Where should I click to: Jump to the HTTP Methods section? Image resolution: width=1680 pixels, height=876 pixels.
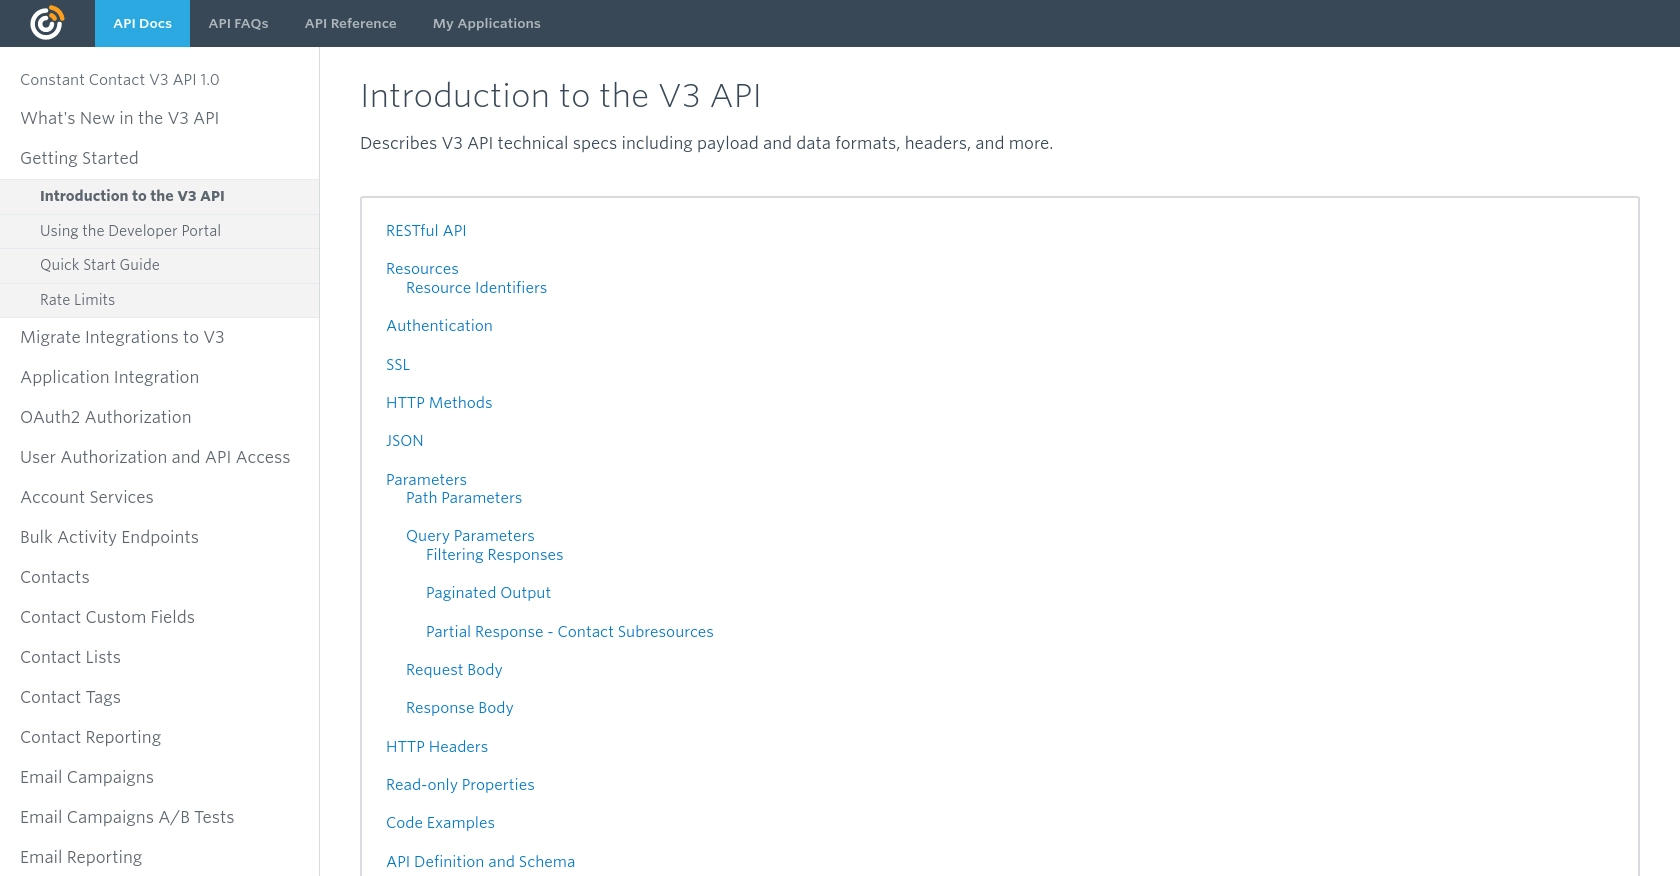(439, 403)
